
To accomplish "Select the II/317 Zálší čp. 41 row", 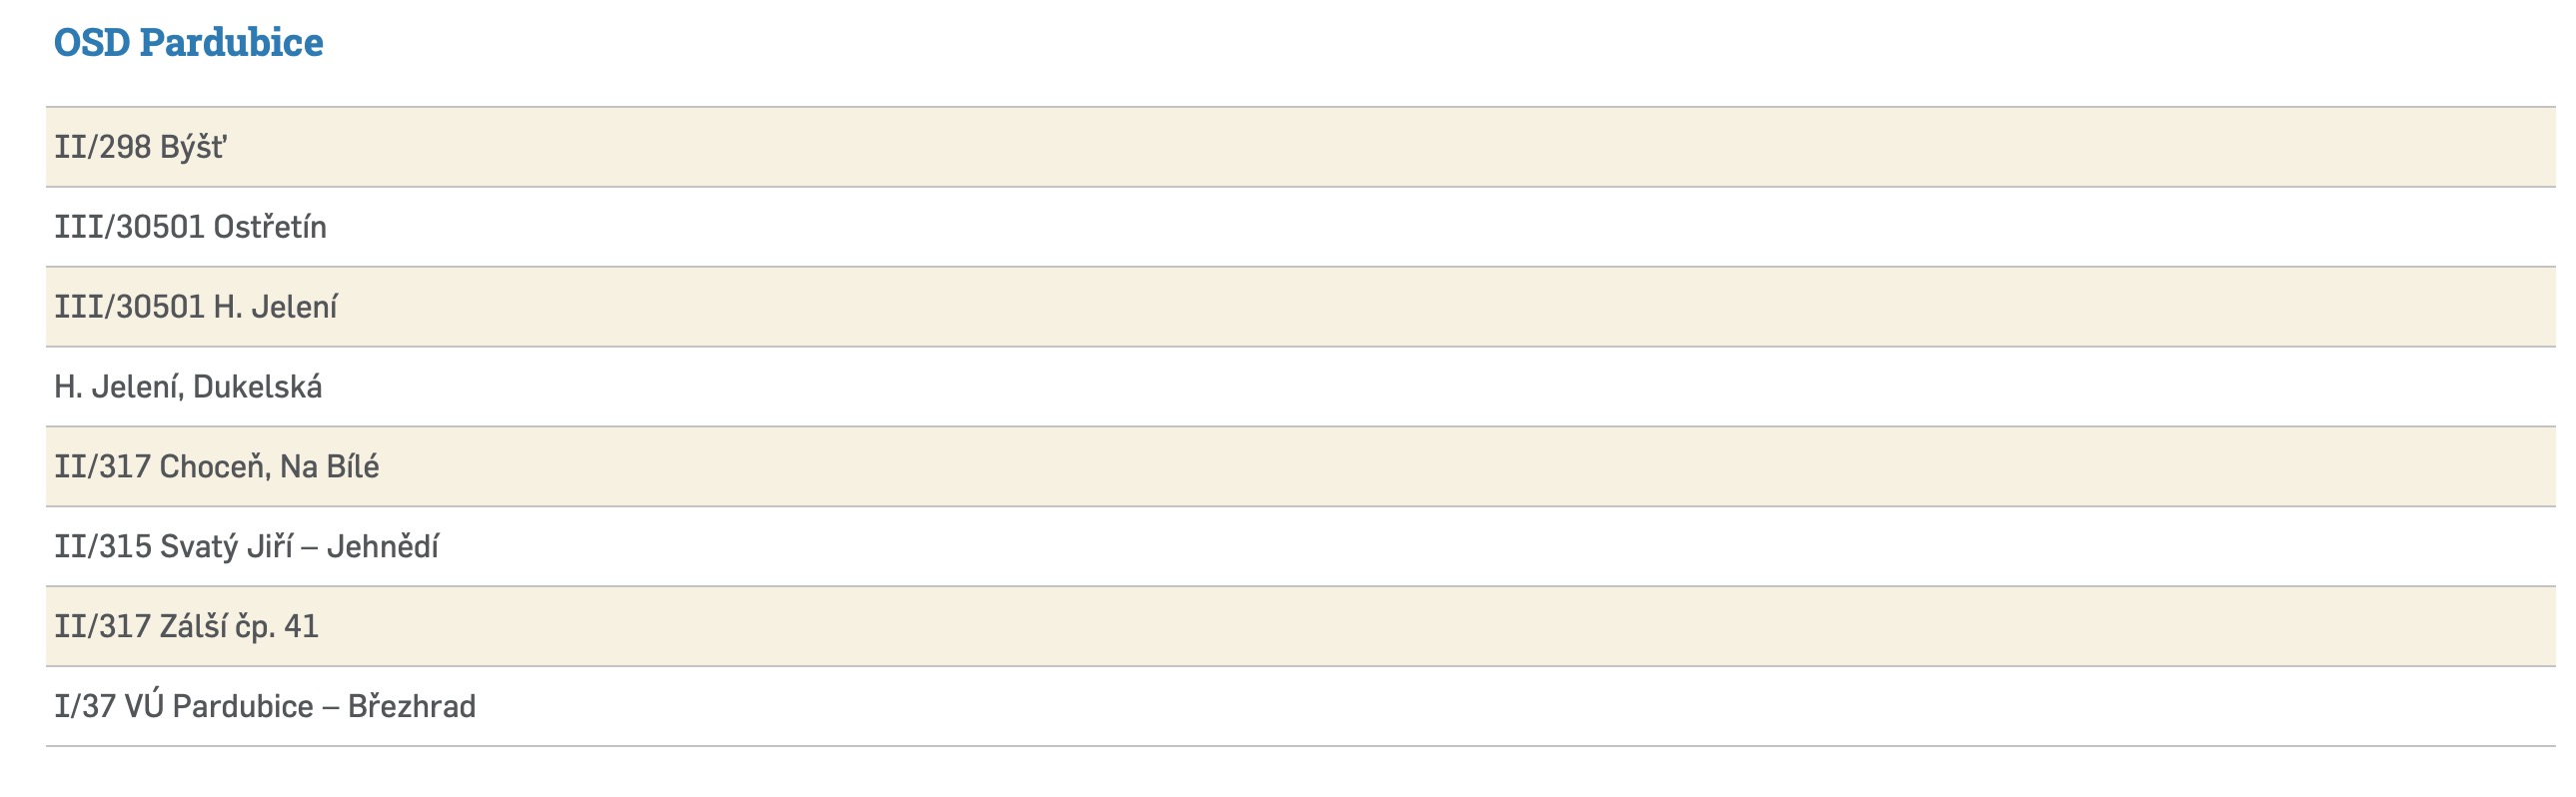I will (x=1300, y=627).
